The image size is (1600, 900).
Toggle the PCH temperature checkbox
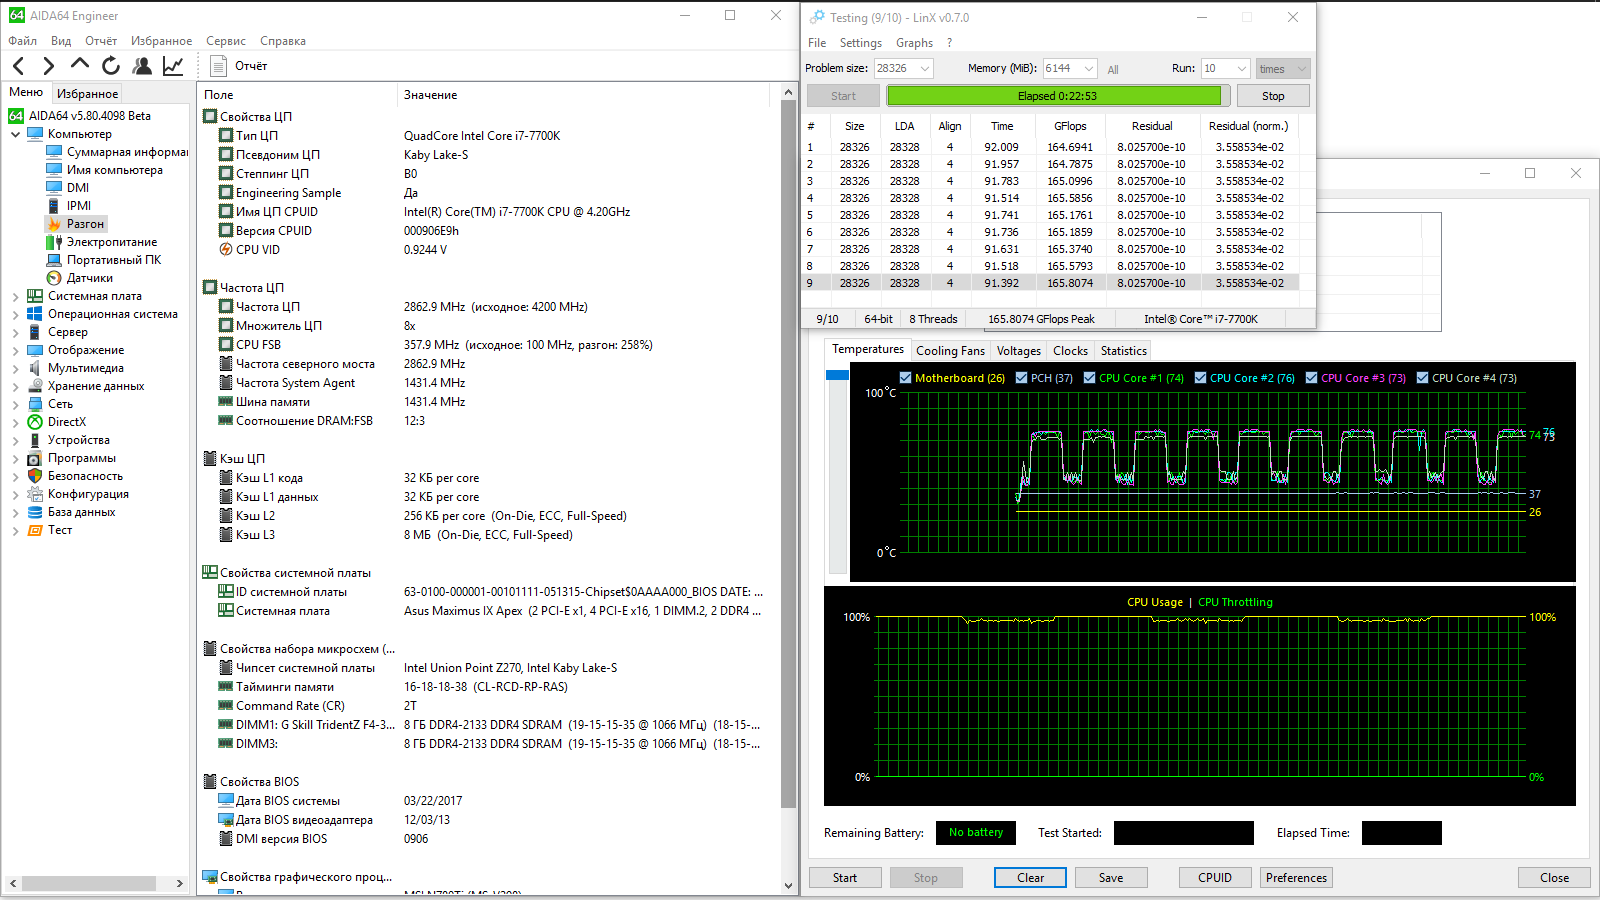1021,378
